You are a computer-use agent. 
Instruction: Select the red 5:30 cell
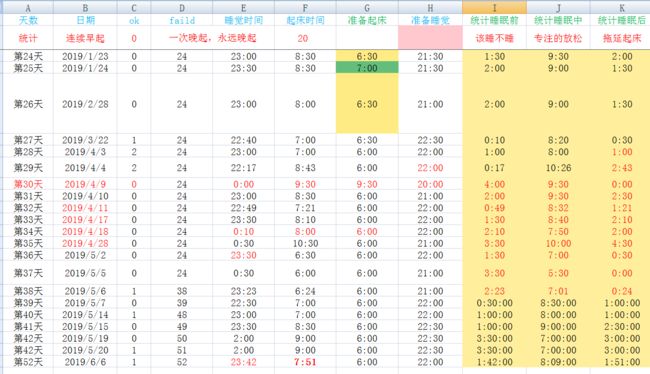click(558, 273)
